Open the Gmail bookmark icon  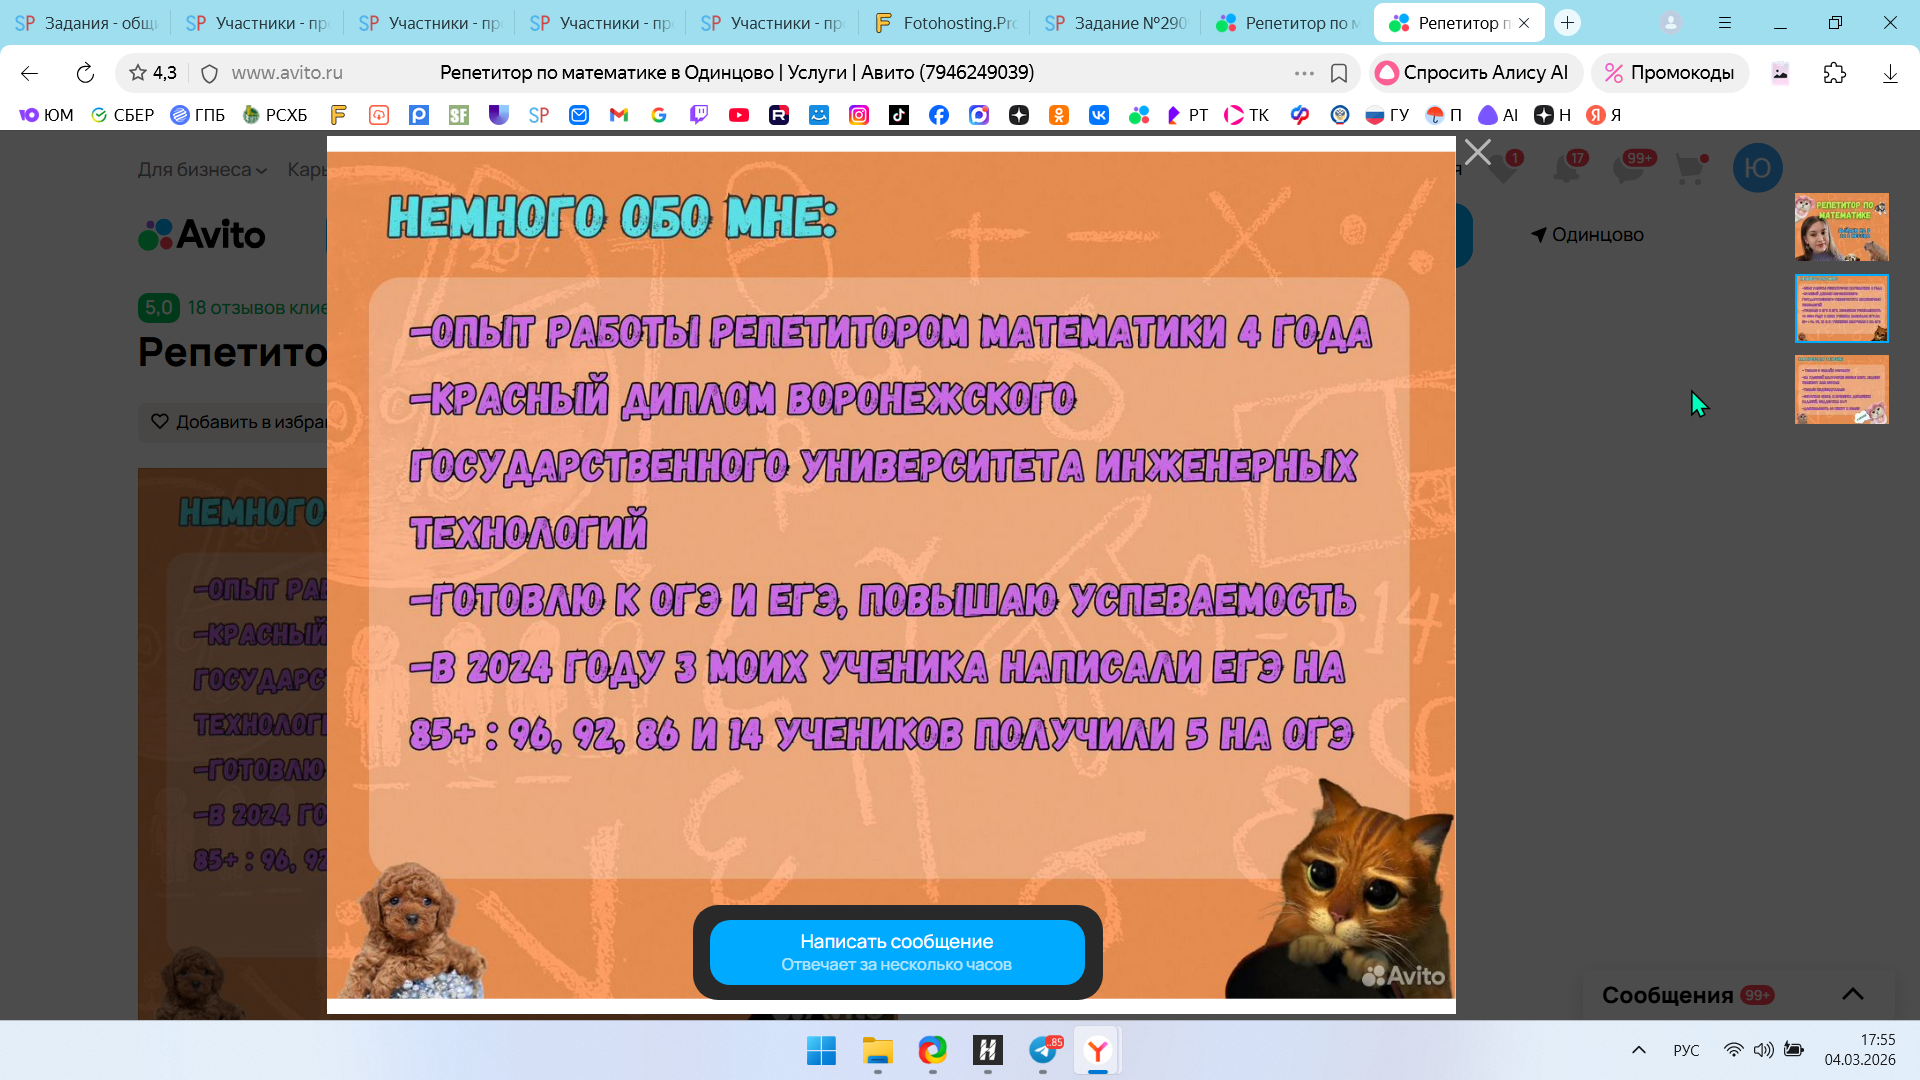(x=619, y=115)
